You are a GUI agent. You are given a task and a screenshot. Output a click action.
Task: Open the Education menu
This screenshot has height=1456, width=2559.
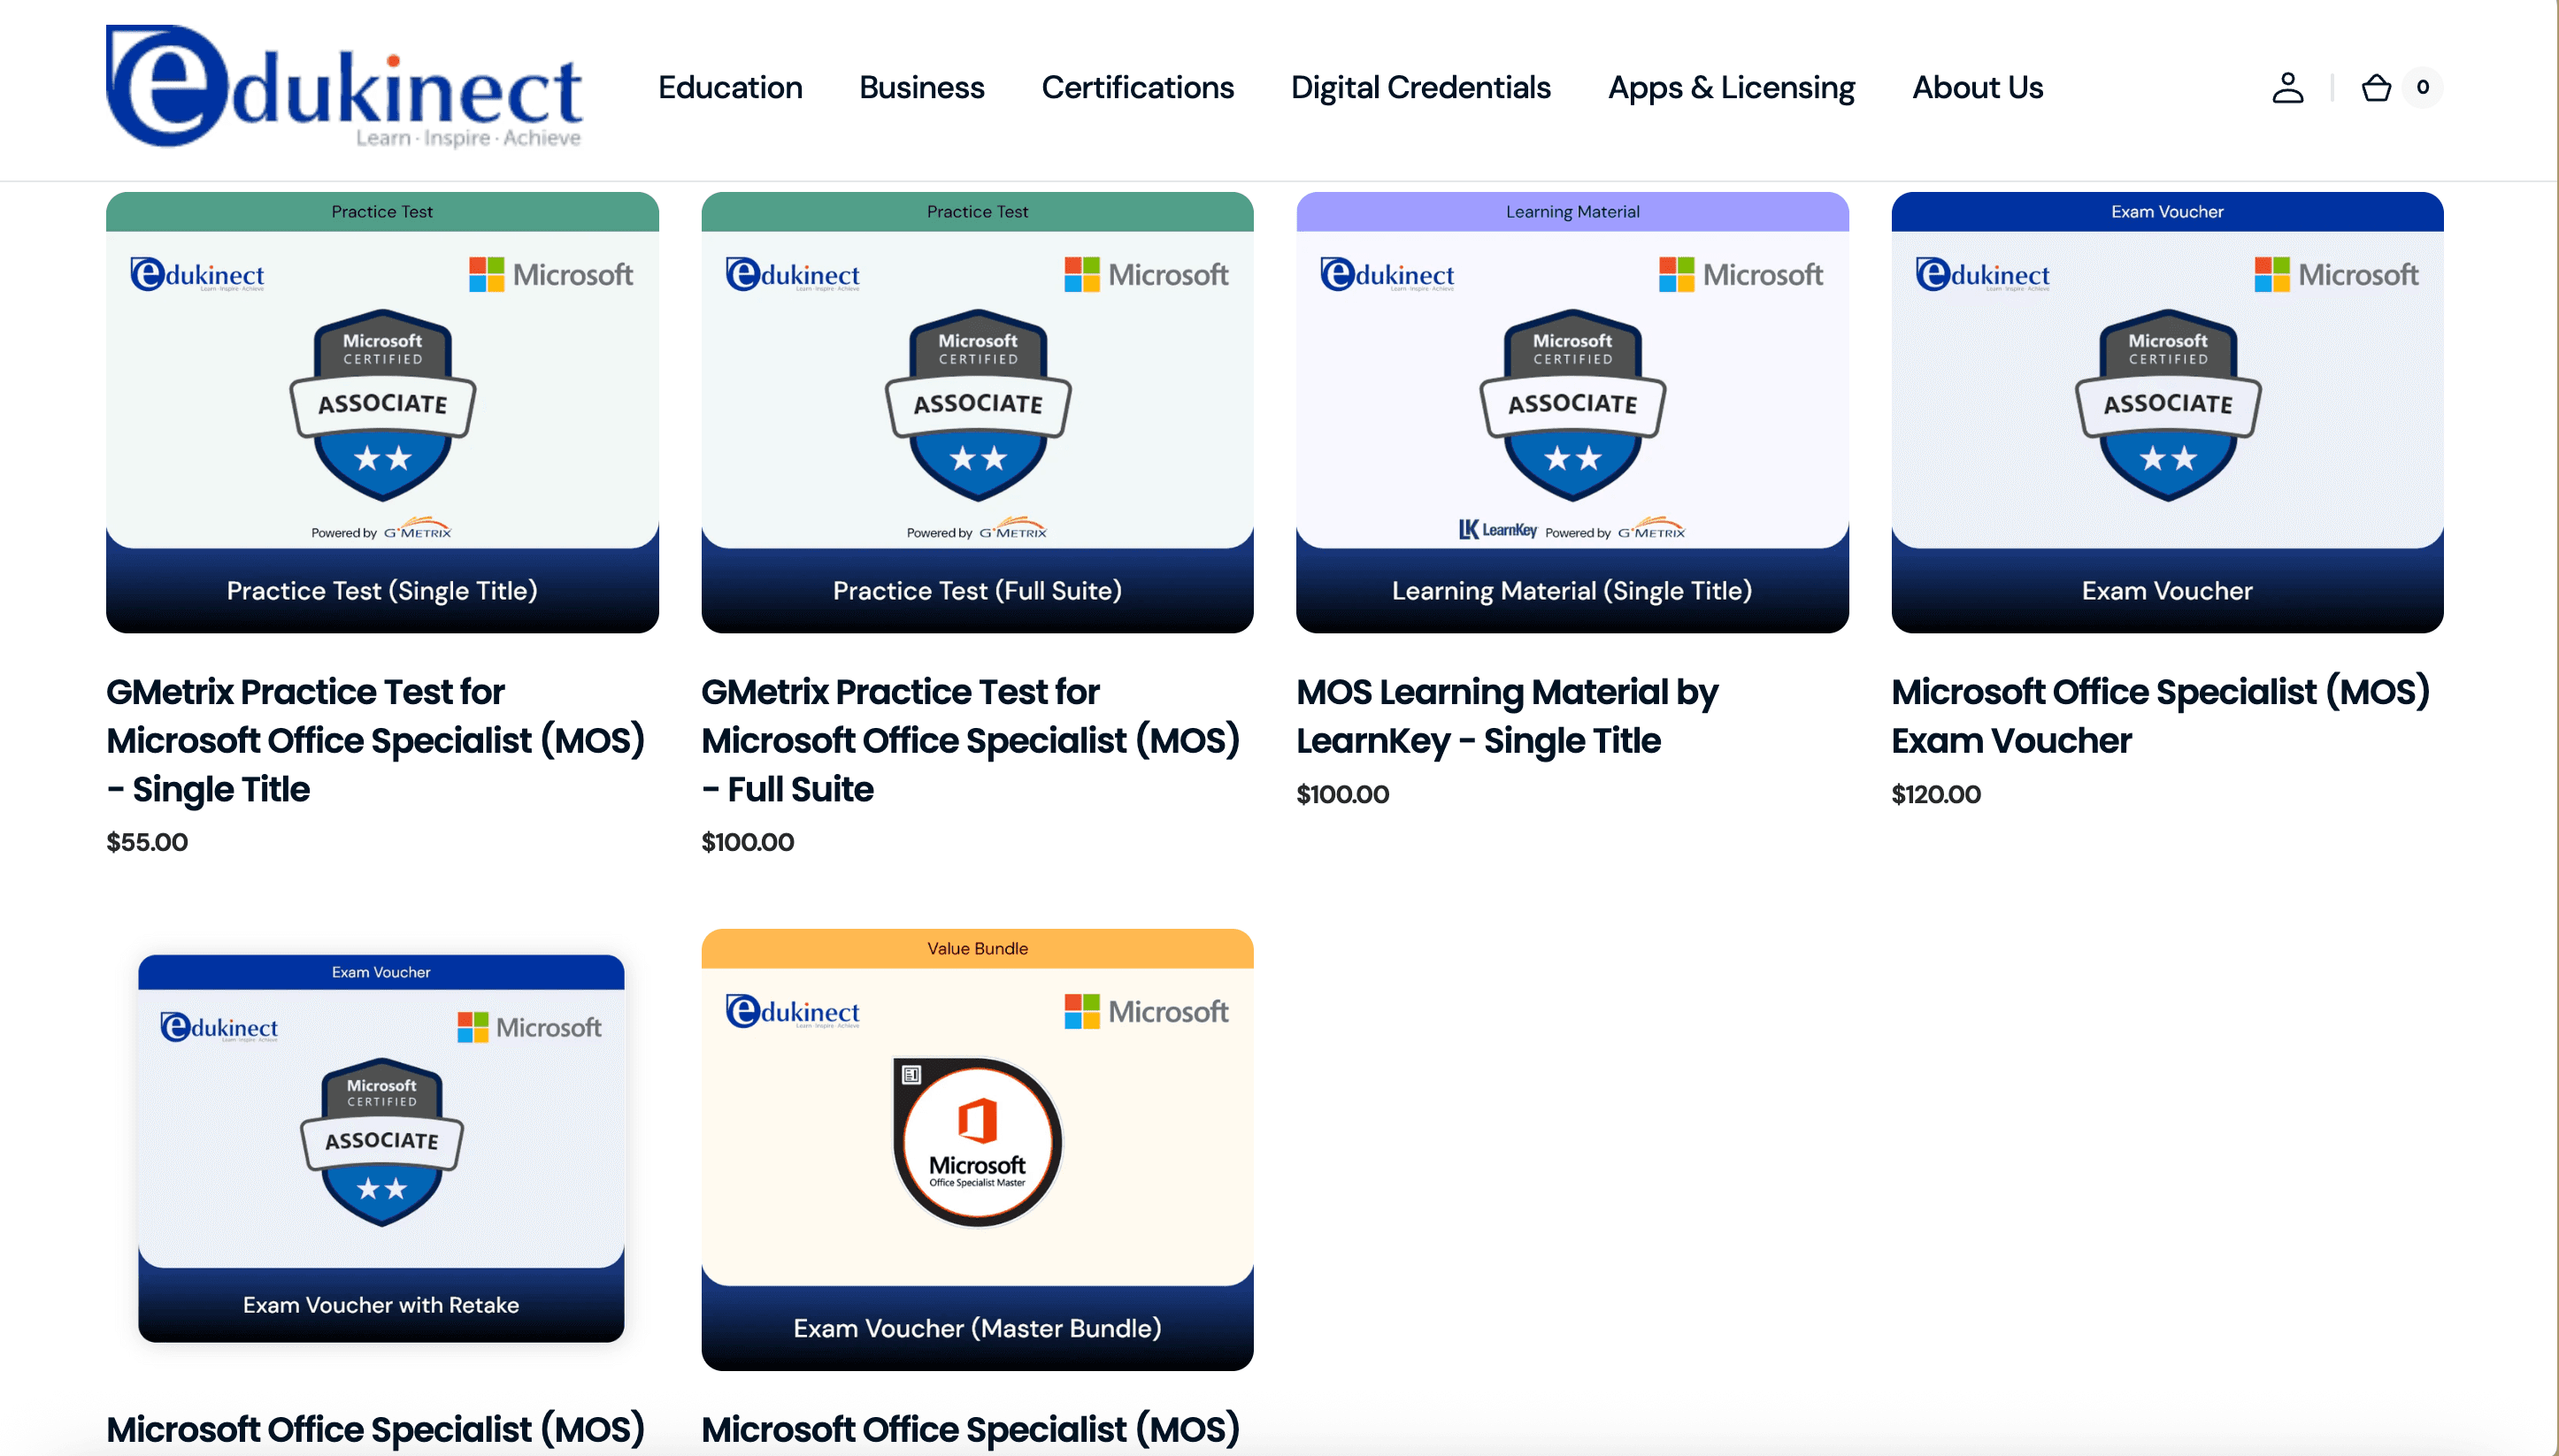click(x=730, y=87)
